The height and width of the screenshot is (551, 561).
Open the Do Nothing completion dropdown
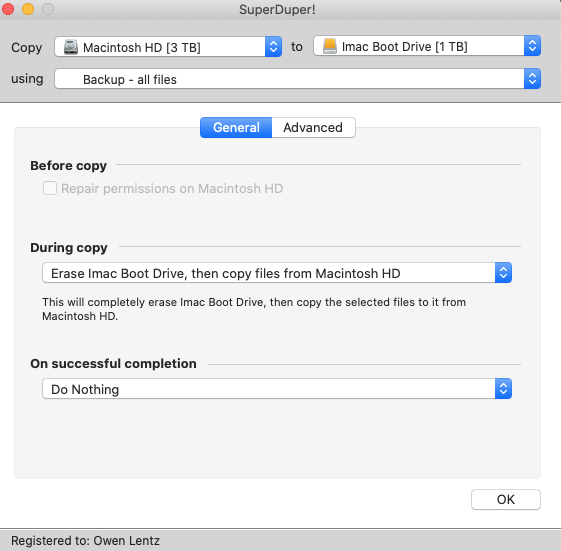[x=277, y=389]
